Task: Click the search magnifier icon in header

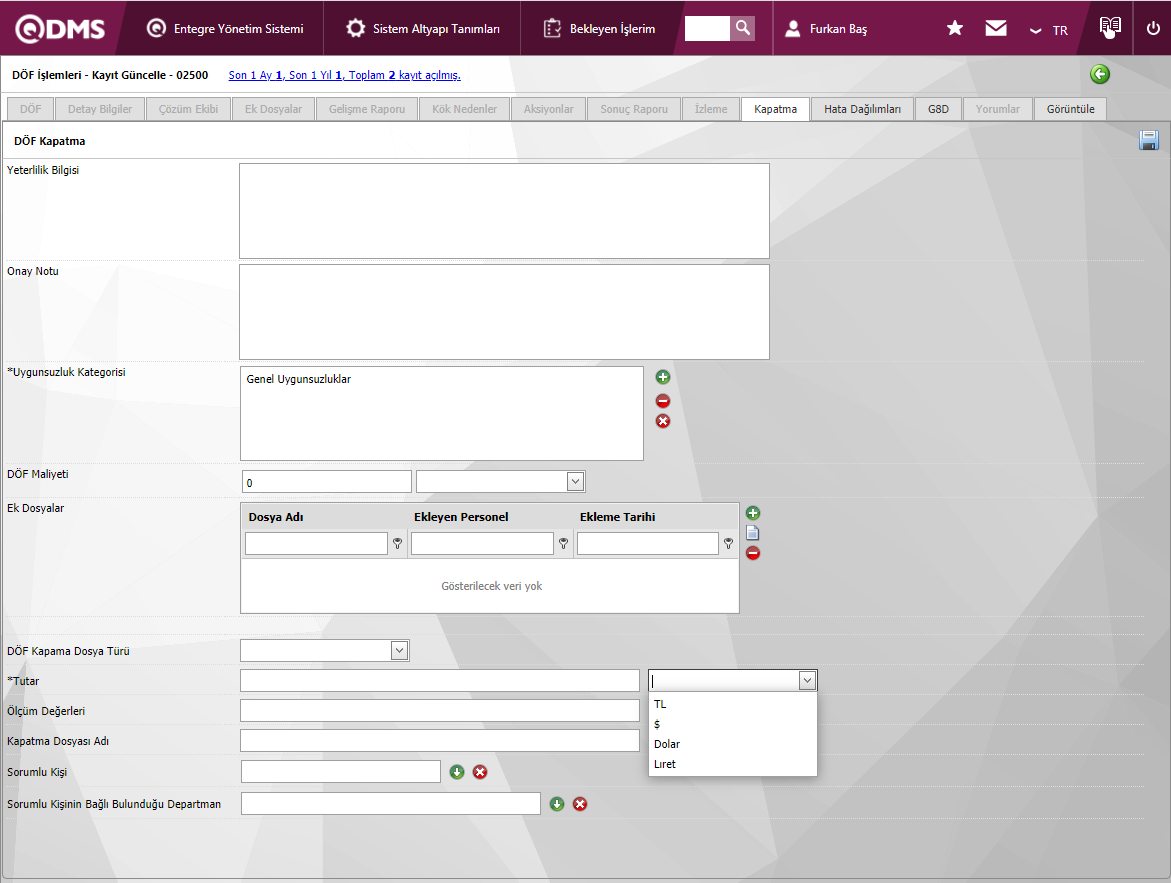Action: click(x=742, y=28)
